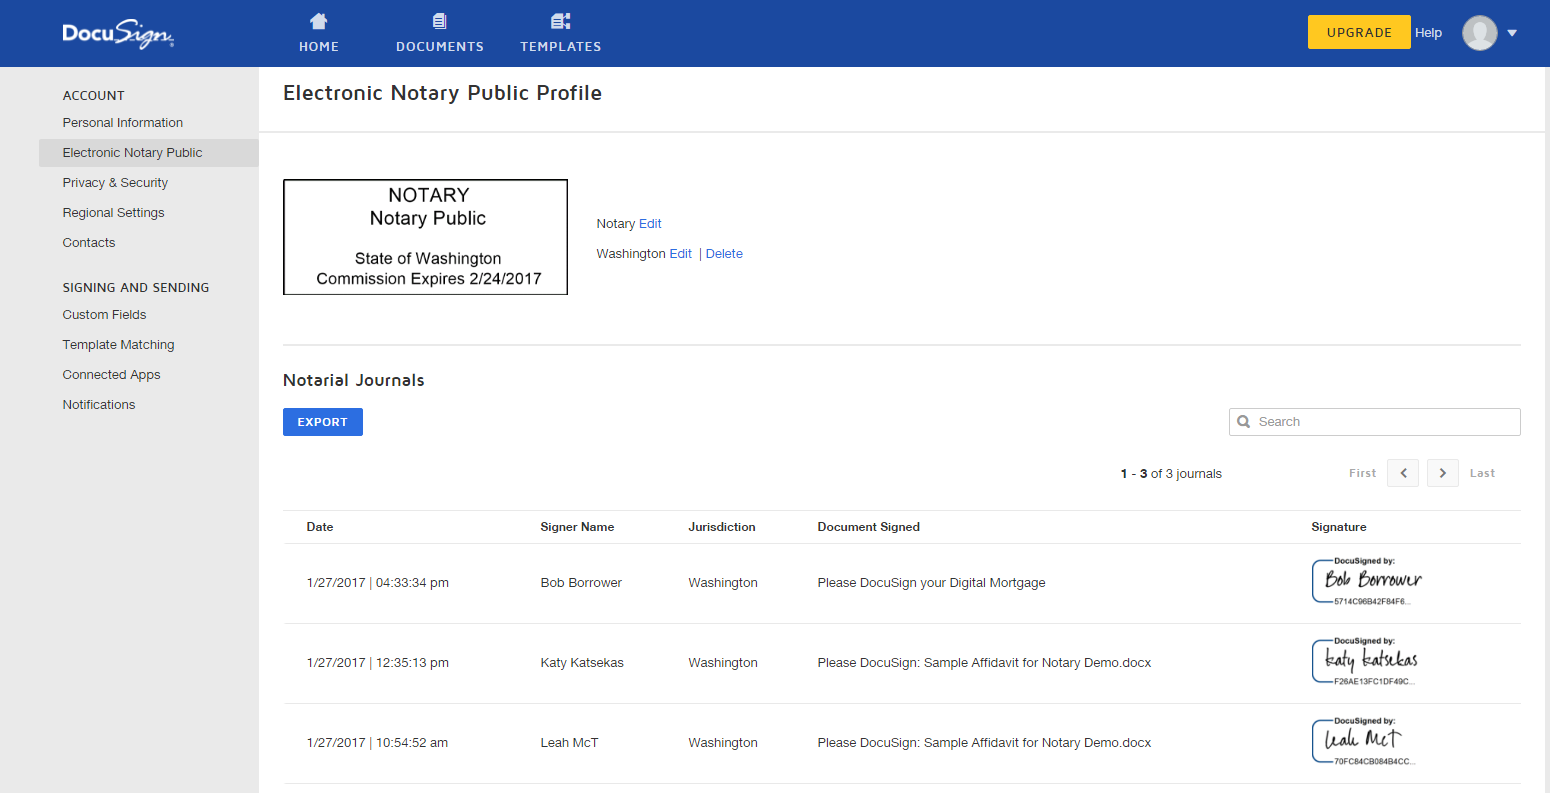1550x793 pixels.
Task: Click the Notarial Journals heading
Action: point(354,380)
